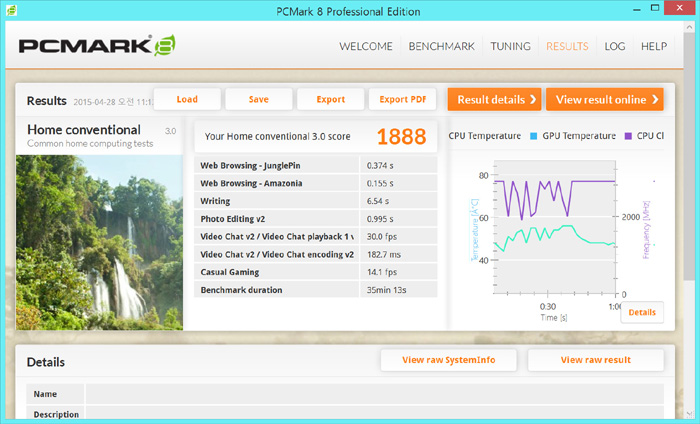Click the Description input field
The width and height of the screenshot is (700, 424).
[375, 414]
